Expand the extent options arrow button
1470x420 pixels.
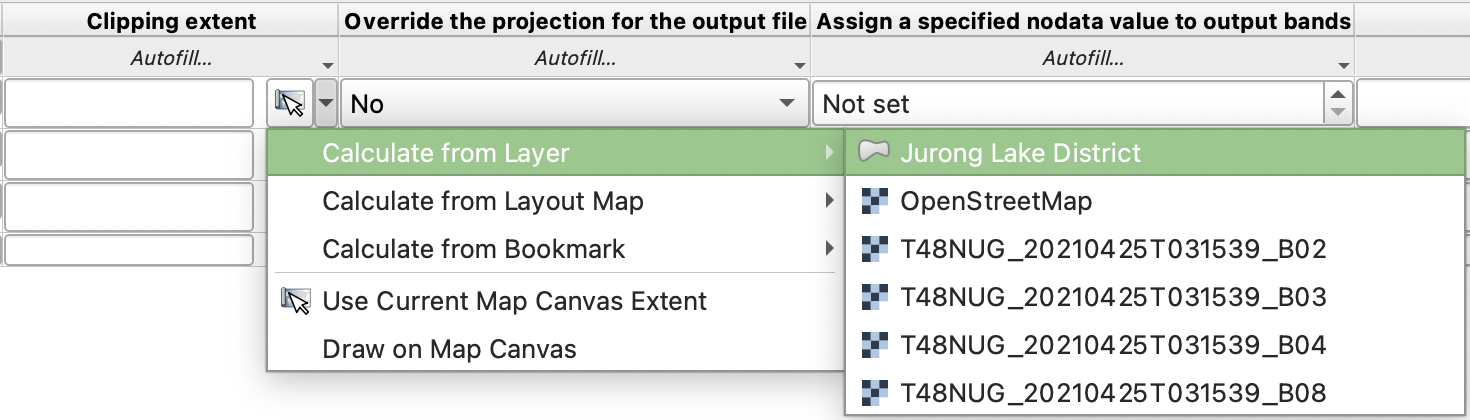[x=326, y=103]
